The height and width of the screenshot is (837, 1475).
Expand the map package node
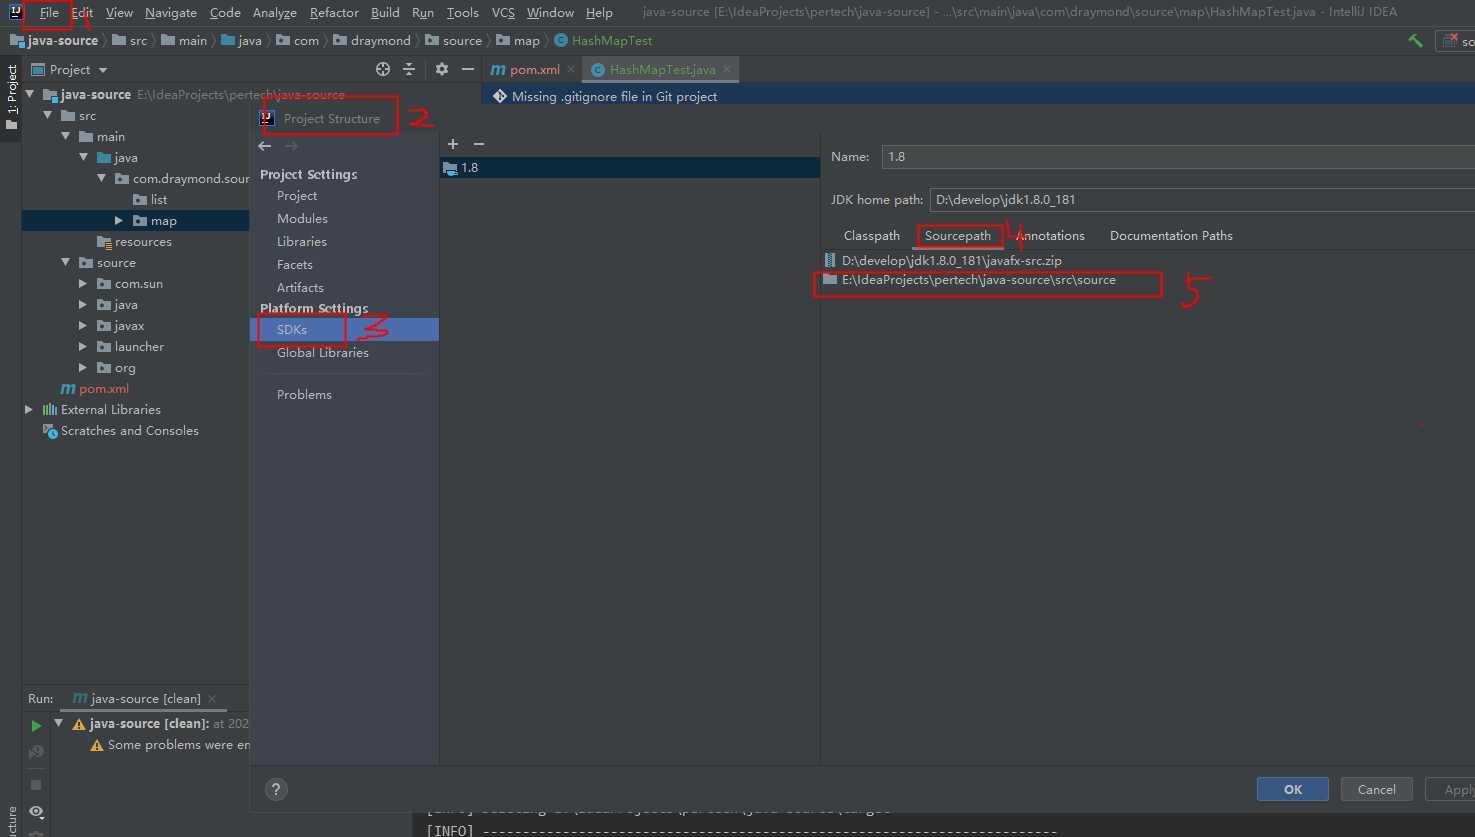pyautogui.click(x=119, y=221)
